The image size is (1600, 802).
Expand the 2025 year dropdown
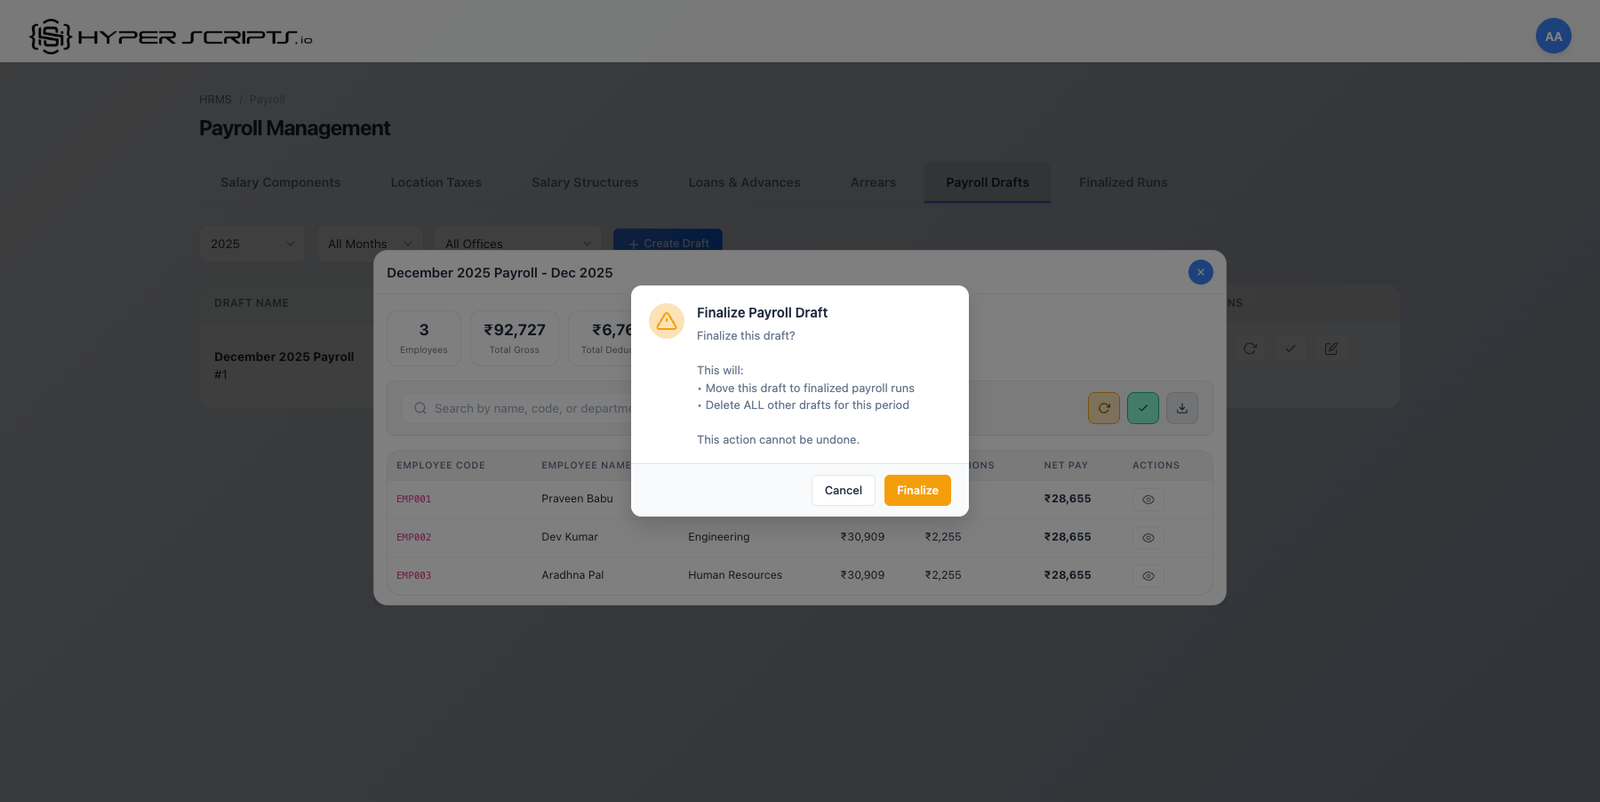[252, 244]
